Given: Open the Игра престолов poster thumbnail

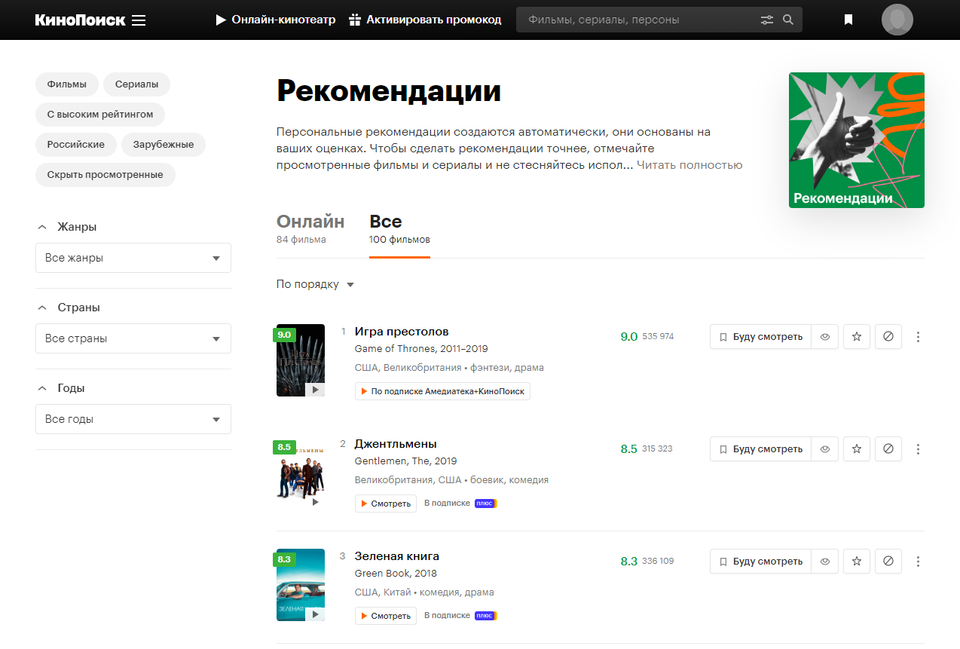Looking at the screenshot, I should pyautogui.click(x=301, y=360).
